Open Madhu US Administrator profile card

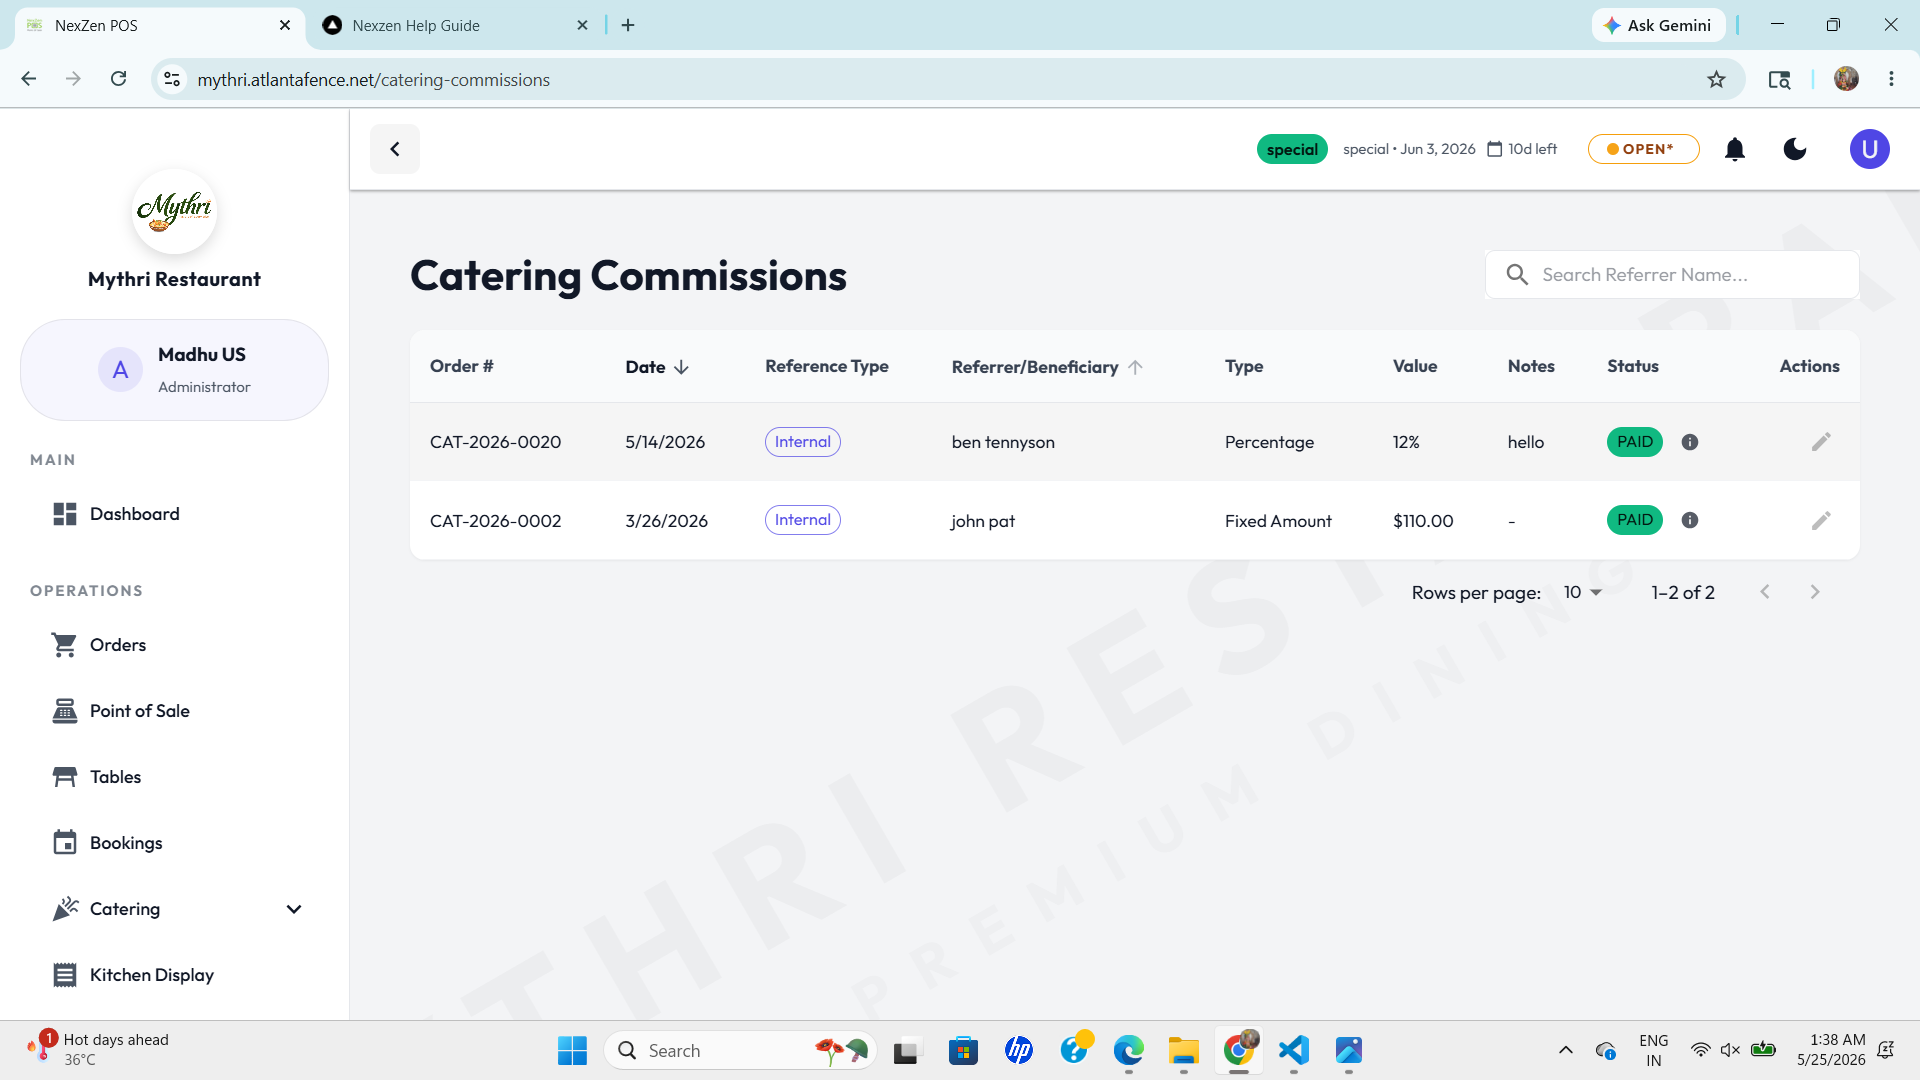(x=174, y=370)
